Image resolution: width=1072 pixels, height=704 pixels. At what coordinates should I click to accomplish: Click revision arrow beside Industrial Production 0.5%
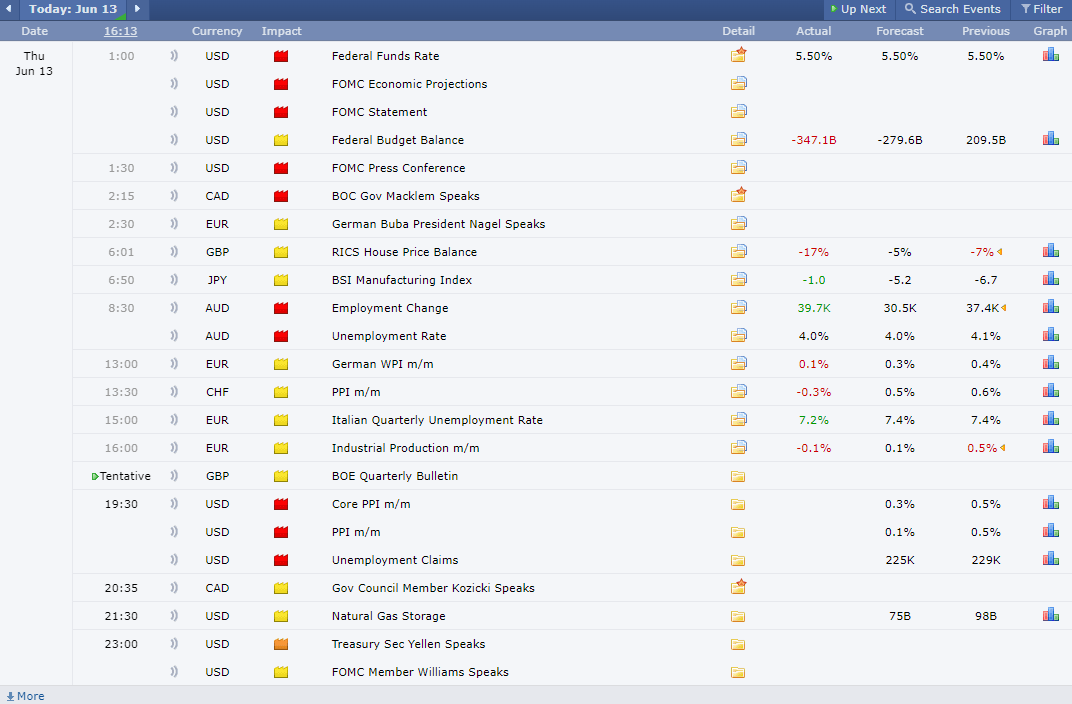point(1002,448)
